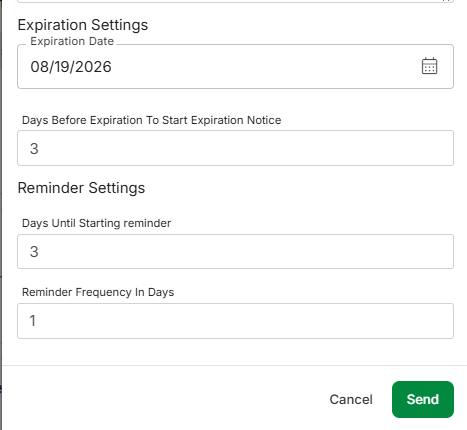Click the Days Before Expiration To Start label
Screen dimensions: 467x430
point(152,120)
